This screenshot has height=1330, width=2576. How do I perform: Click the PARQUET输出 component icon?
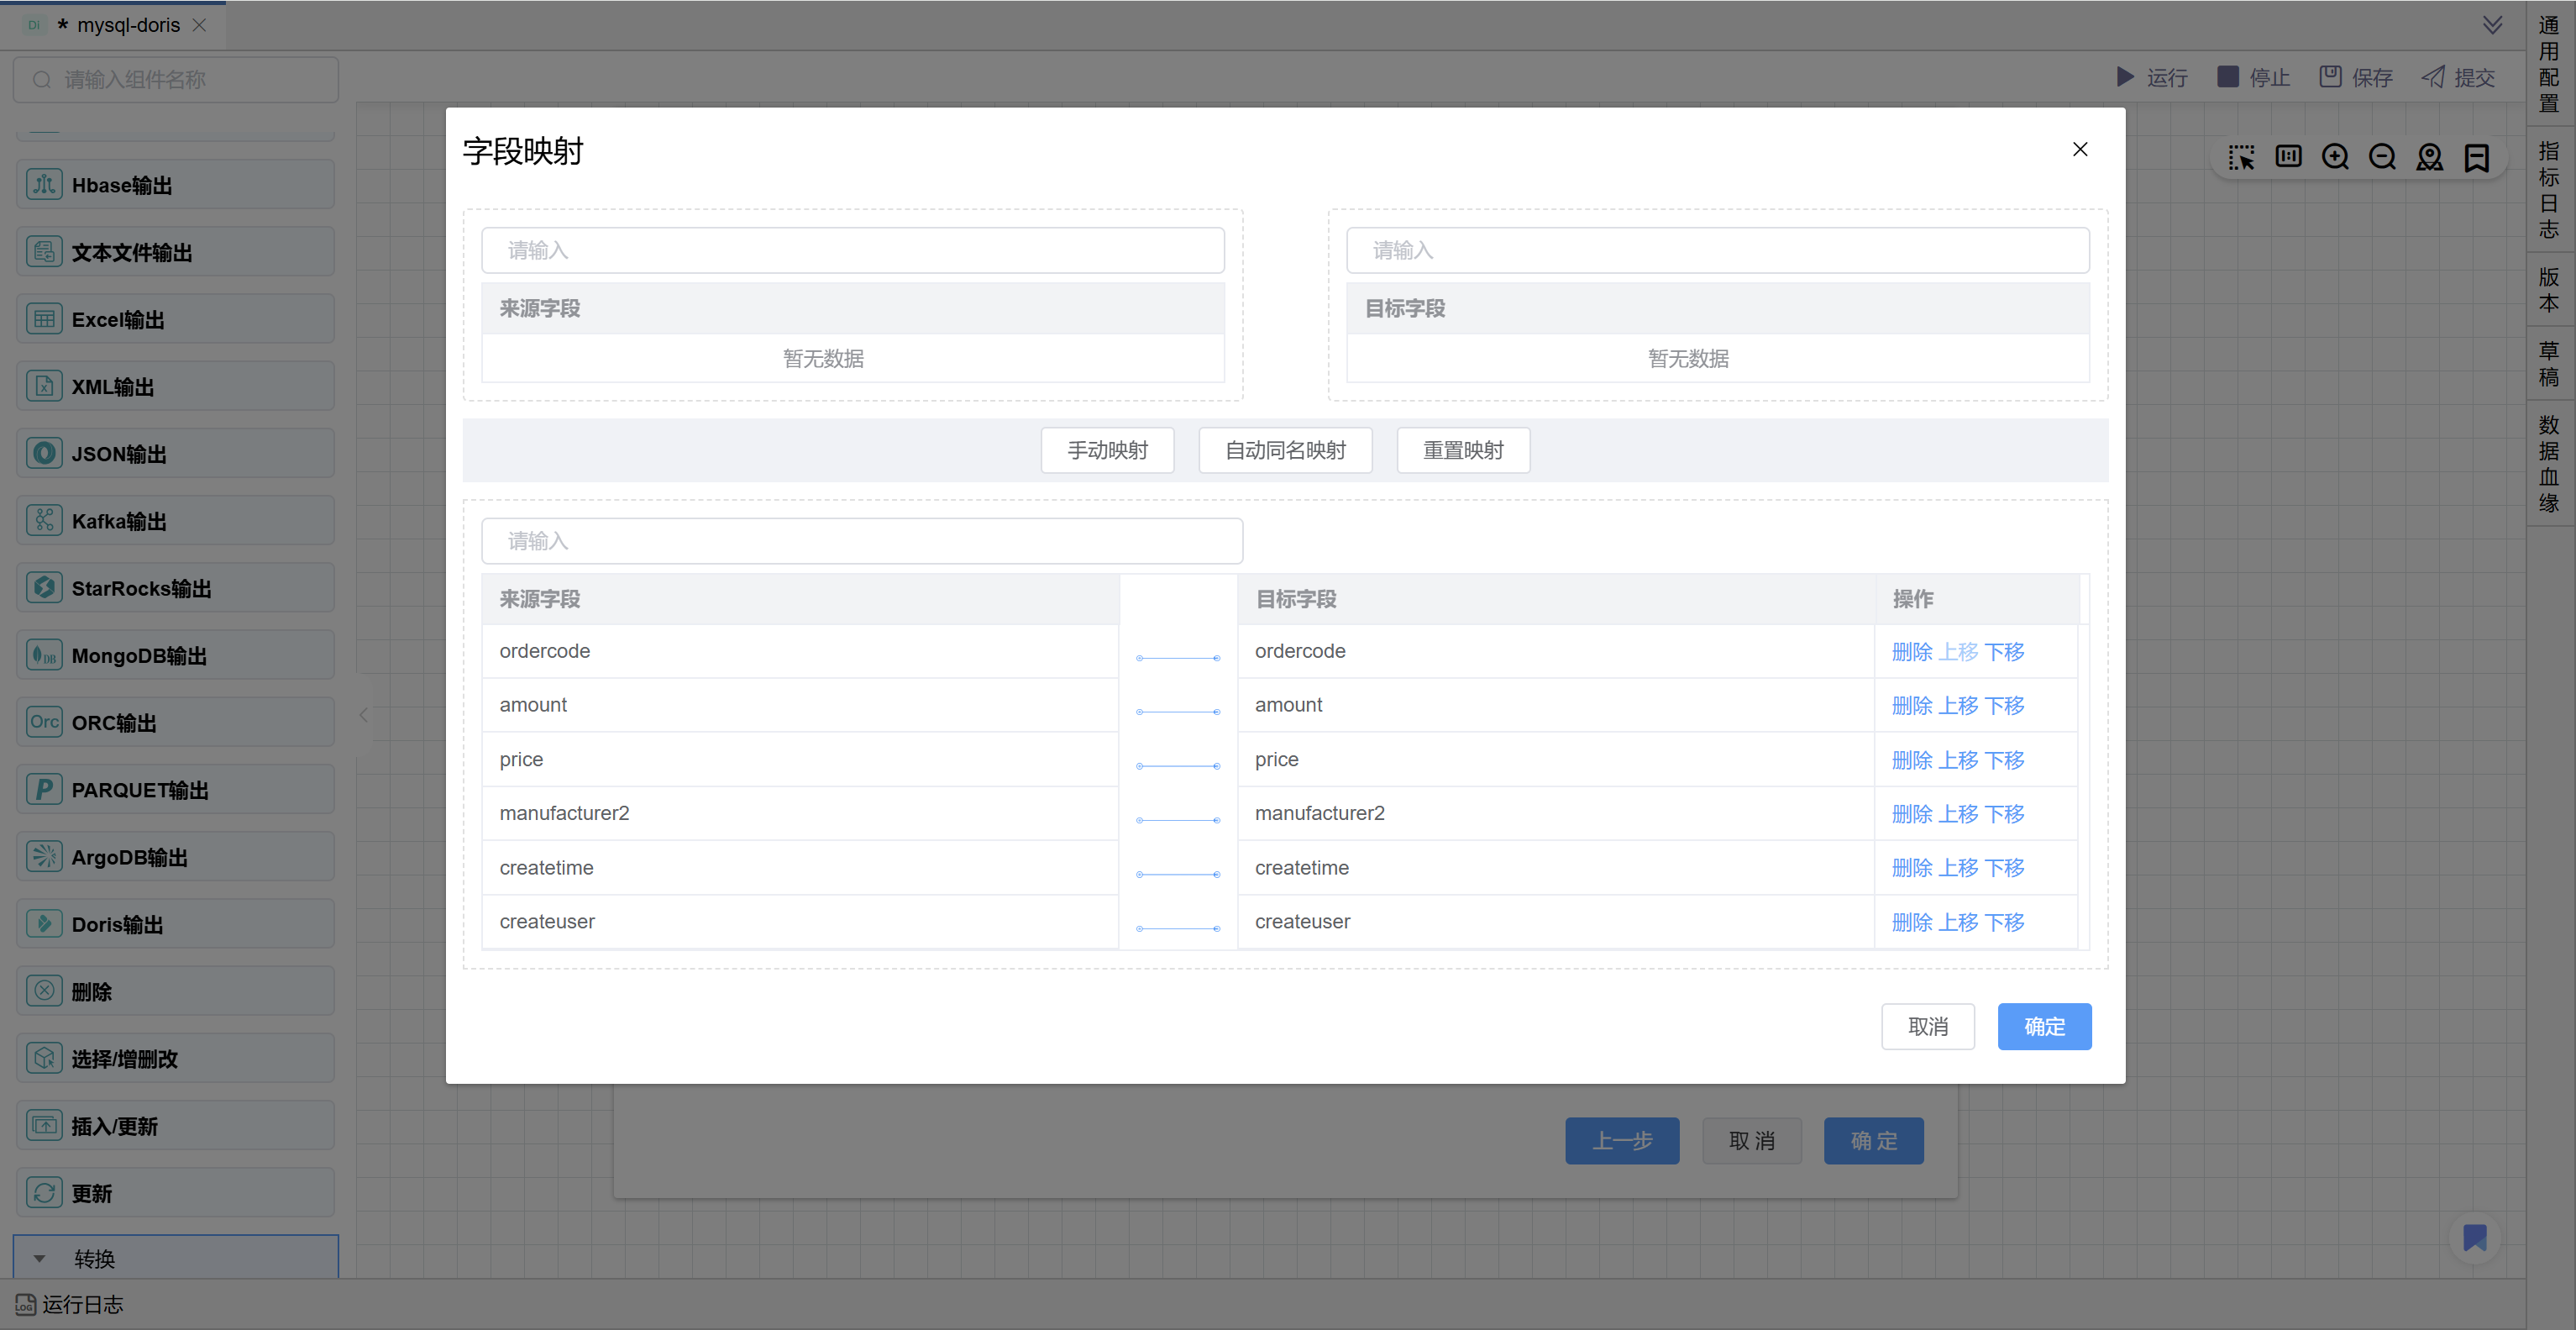(44, 790)
